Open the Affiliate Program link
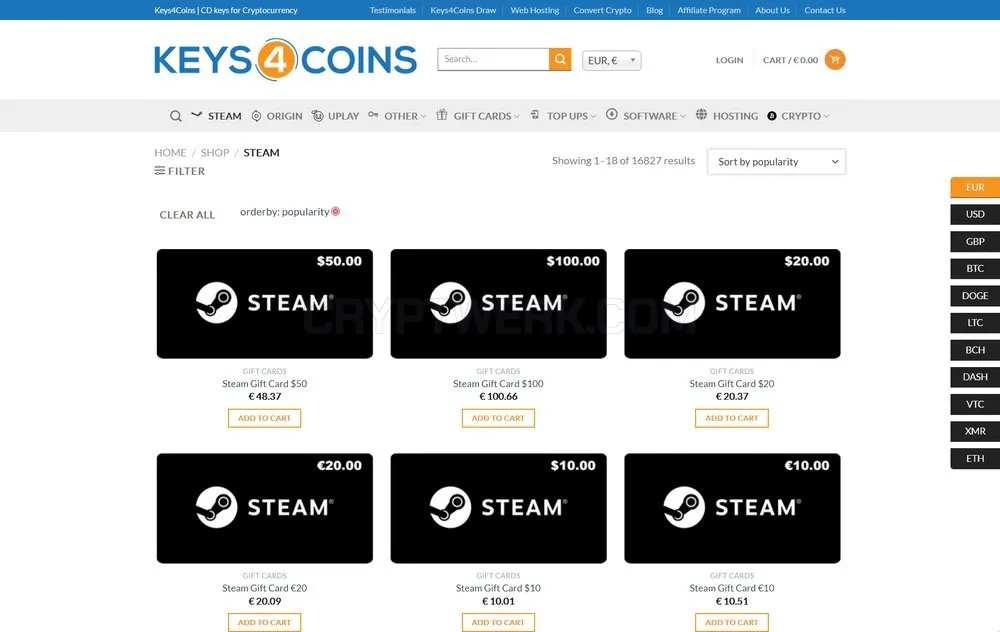 click(x=709, y=10)
